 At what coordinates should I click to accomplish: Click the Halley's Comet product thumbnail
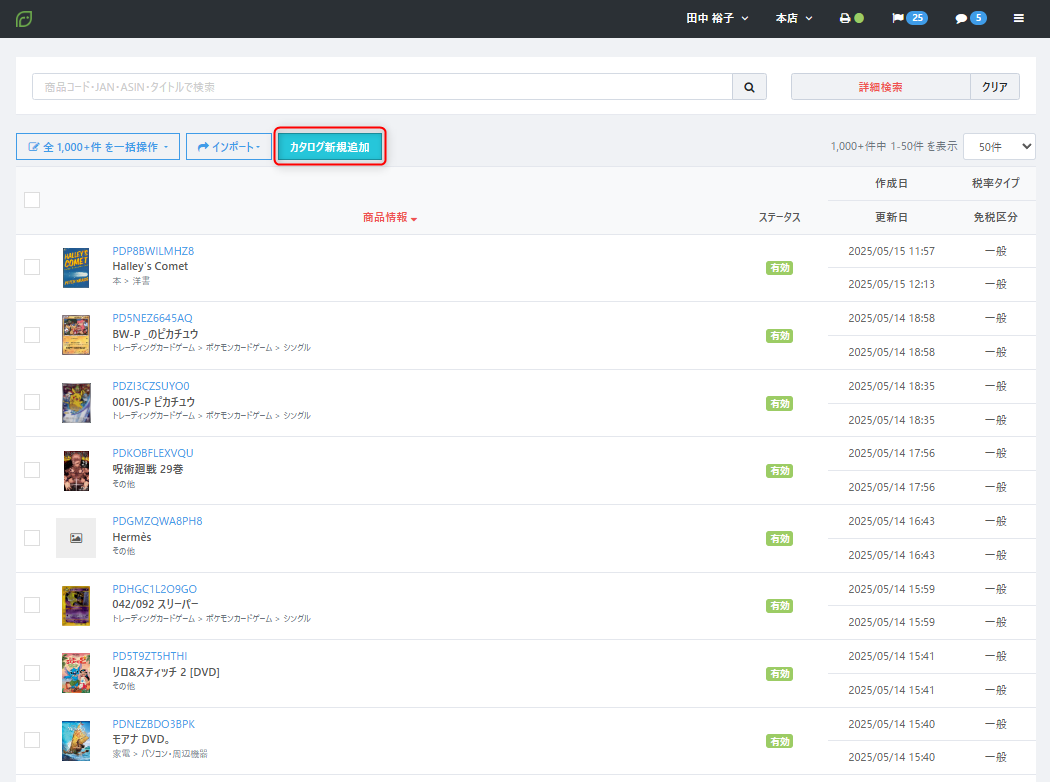pyautogui.click(x=76, y=268)
